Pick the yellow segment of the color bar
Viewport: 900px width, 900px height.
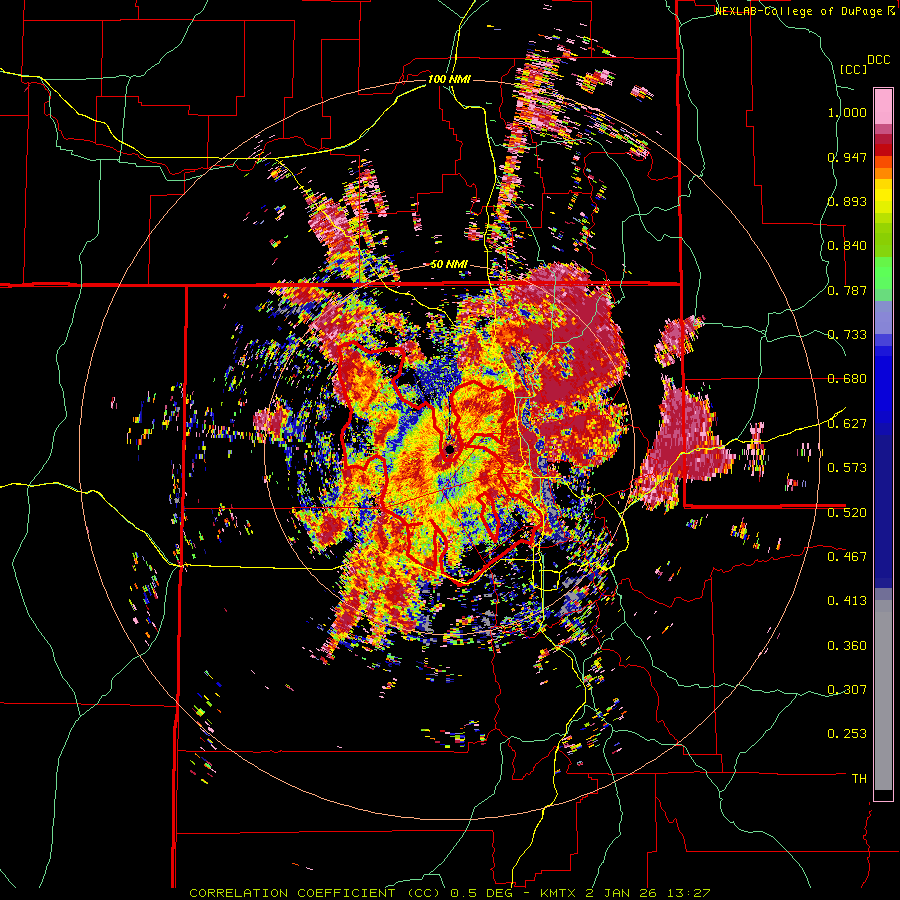(x=883, y=197)
